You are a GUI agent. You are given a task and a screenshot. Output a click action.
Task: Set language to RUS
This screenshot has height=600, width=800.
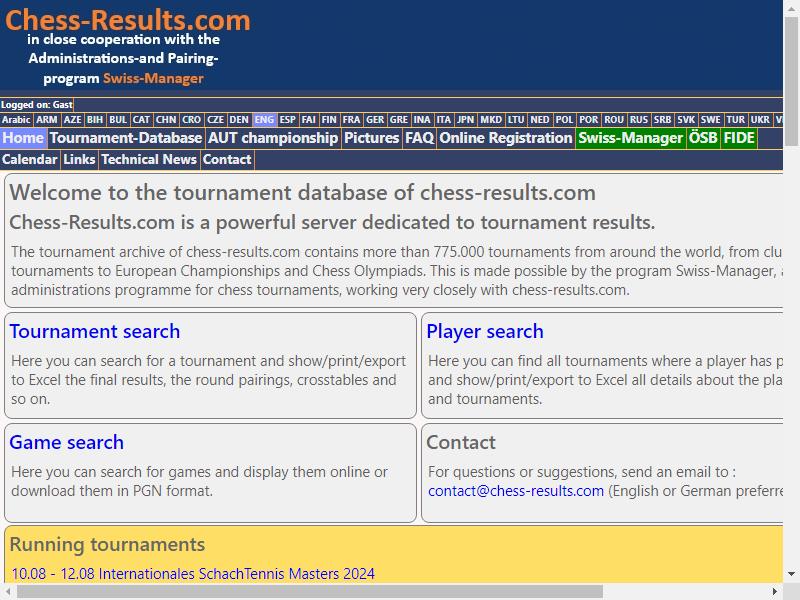(639, 119)
